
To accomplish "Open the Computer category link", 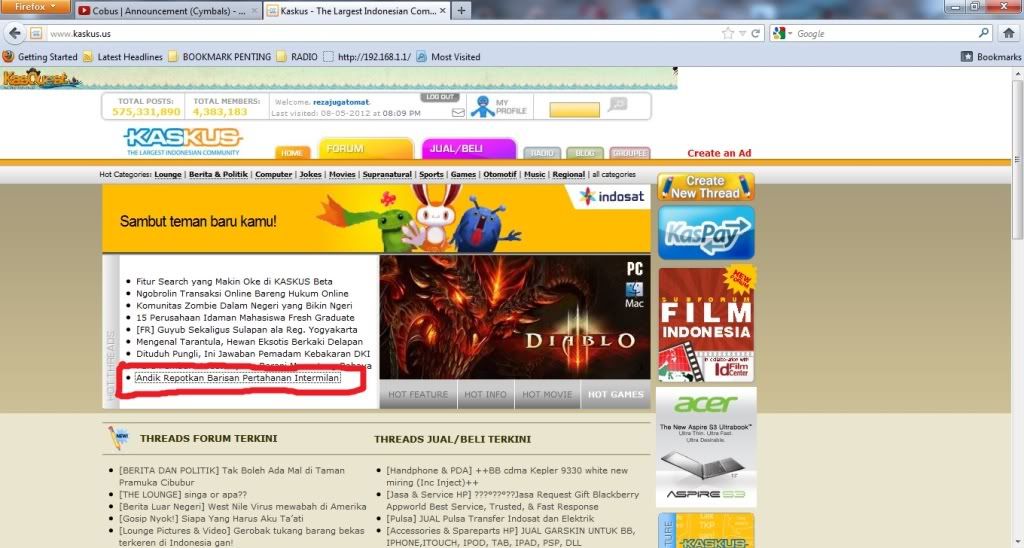I will pyautogui.click(x=274, y=174).
